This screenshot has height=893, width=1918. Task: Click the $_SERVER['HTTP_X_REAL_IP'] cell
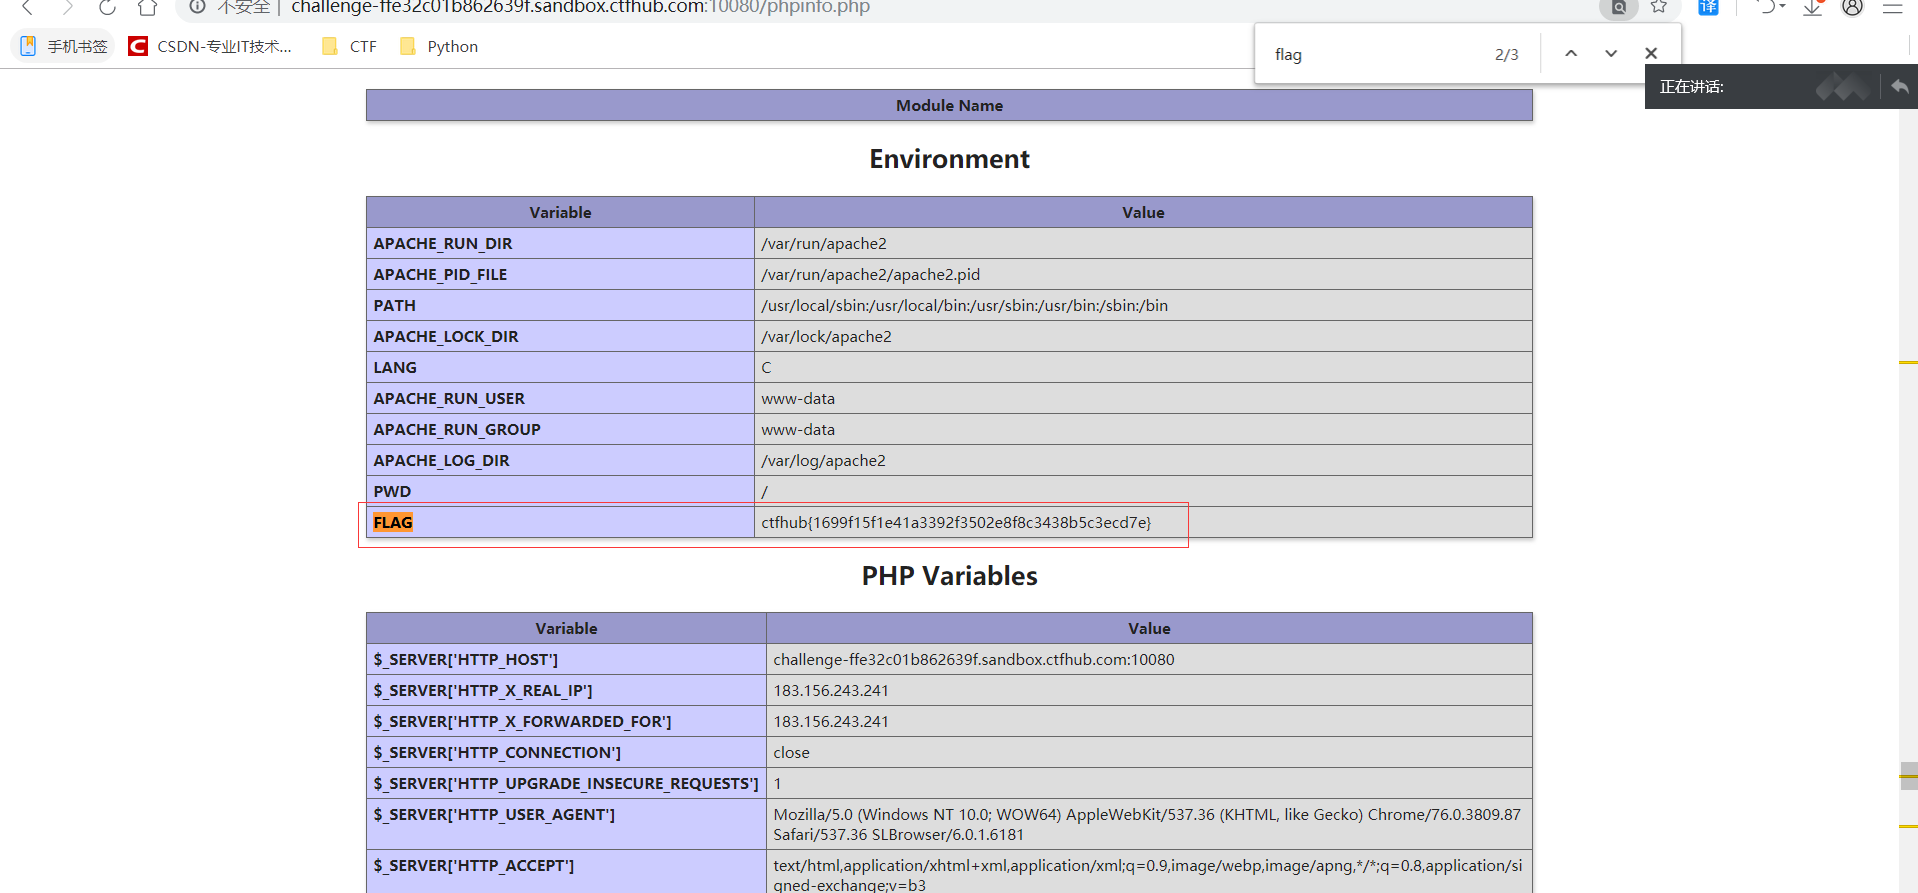(566, 690)
